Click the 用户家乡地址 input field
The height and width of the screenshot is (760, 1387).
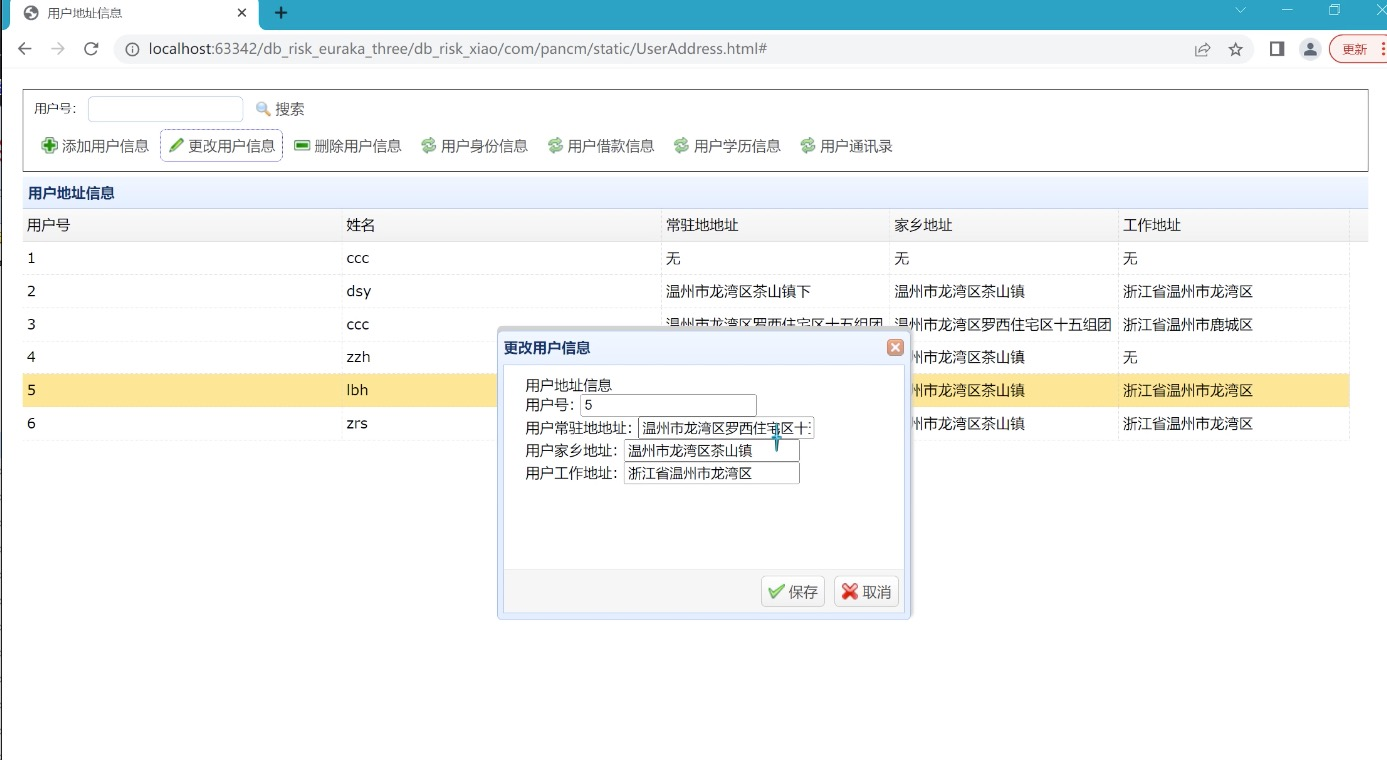click(712, 451)
